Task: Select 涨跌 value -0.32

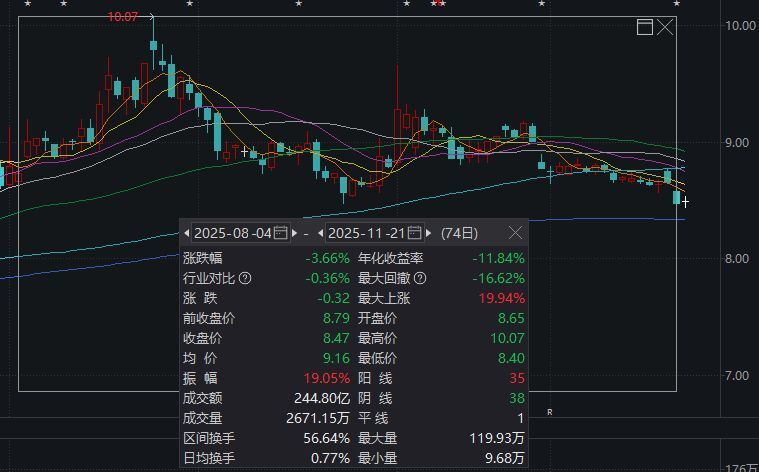Action: click(x=334, y=298)
